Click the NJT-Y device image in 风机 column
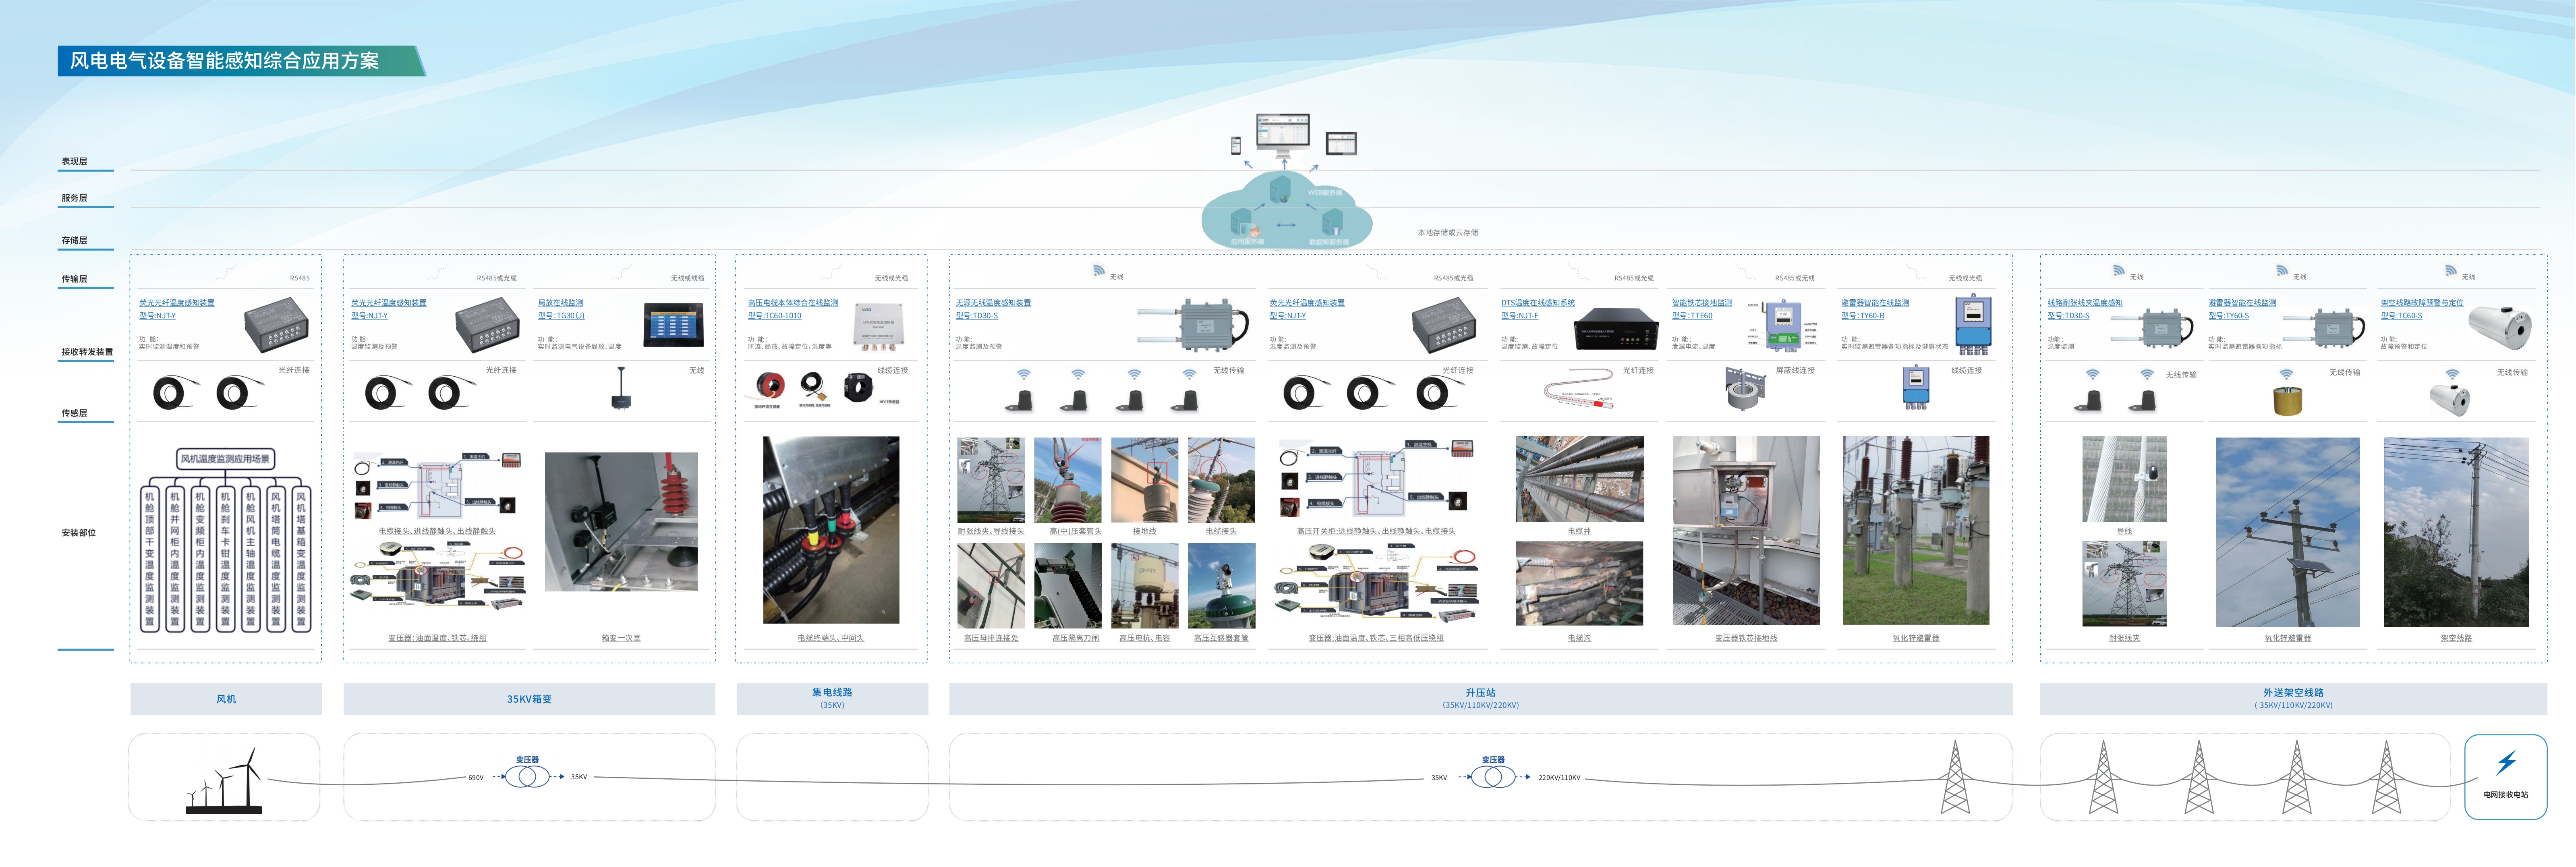Image resolution: width=2576 pixels, height=867 pixels. coord(277,325)
